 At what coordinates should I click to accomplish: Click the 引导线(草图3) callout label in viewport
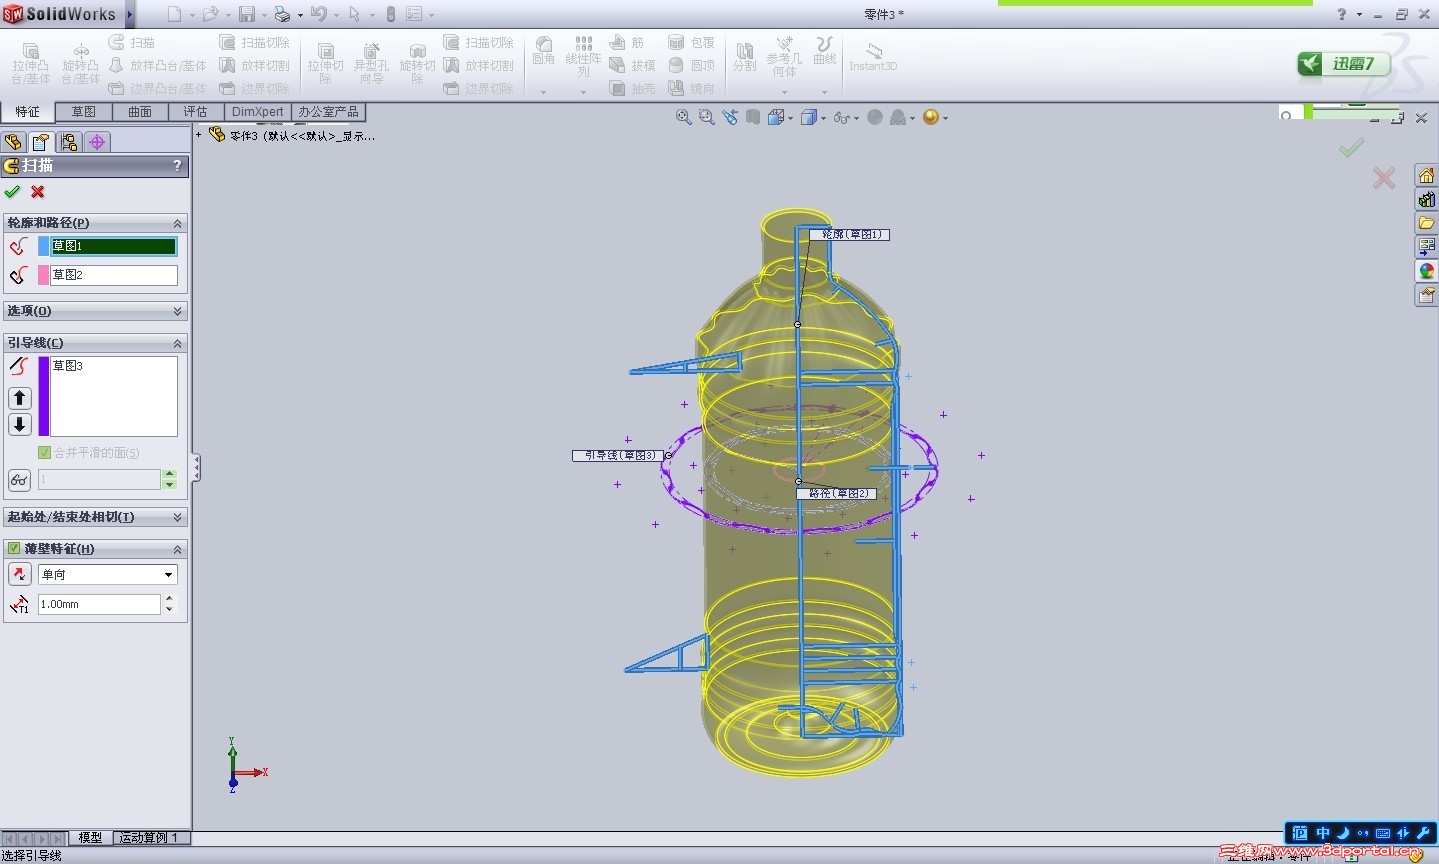pos(618,455)
